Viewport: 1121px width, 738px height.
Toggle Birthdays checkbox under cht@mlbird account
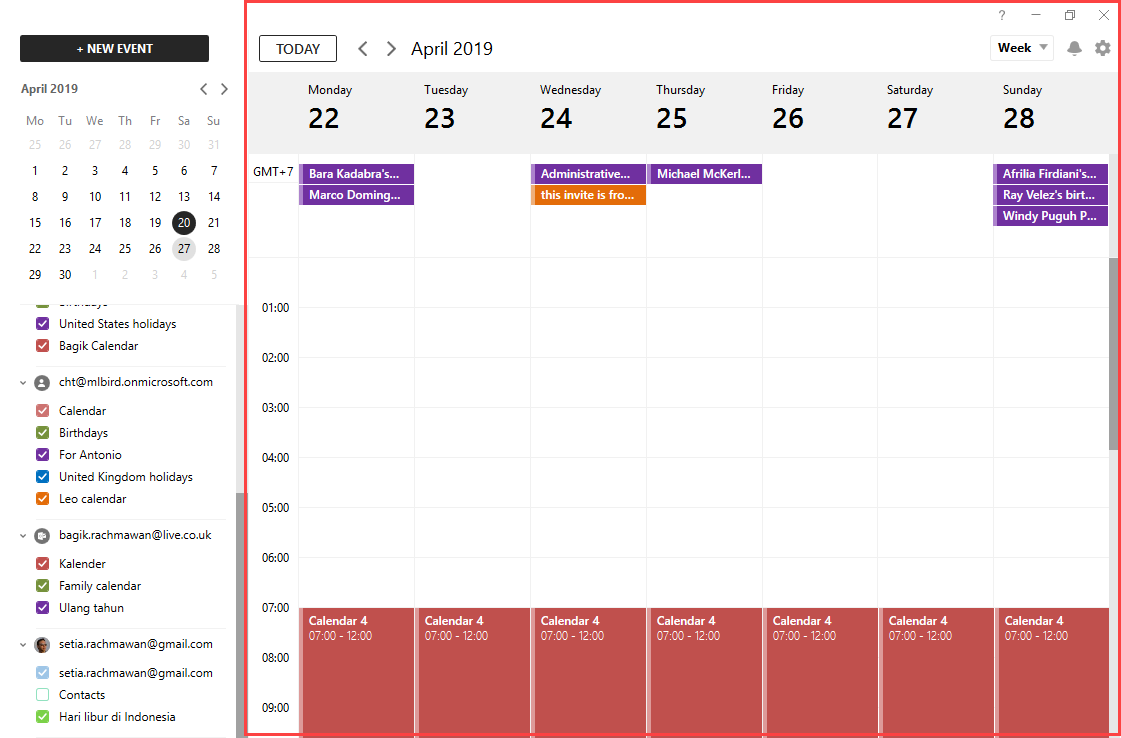[42, 433]
